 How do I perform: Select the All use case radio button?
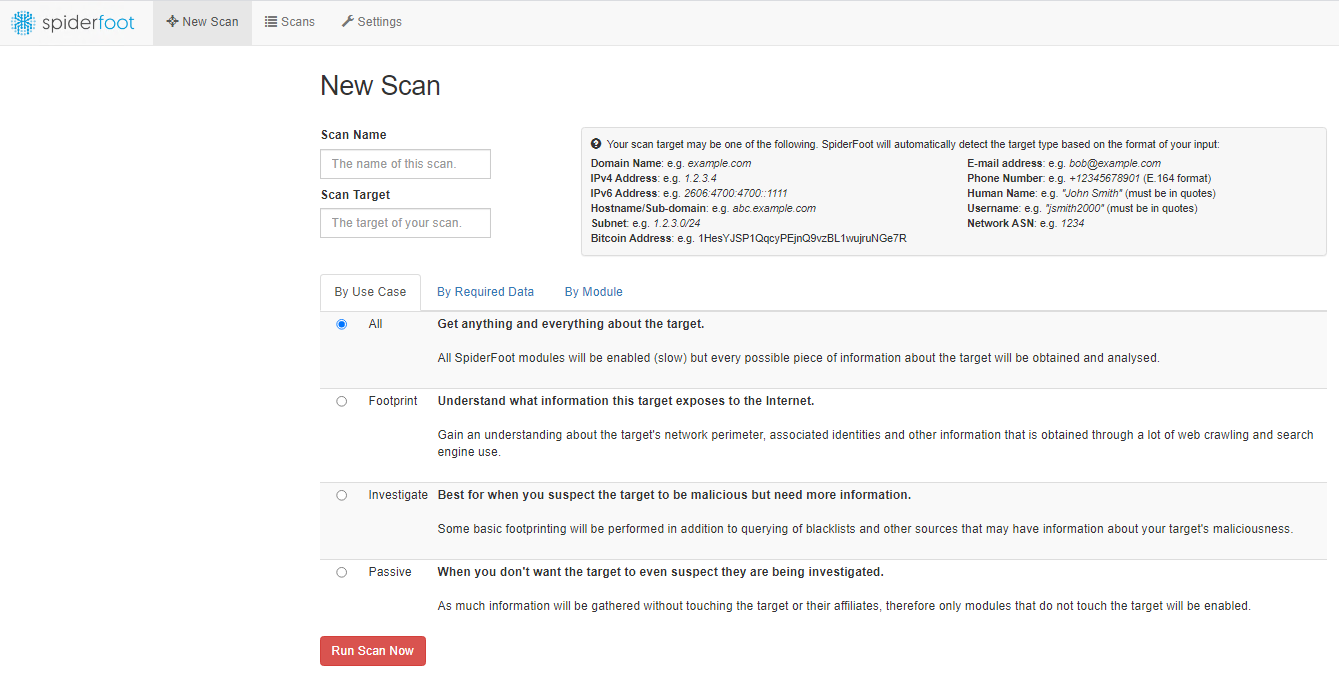click(x=342, y=324)
